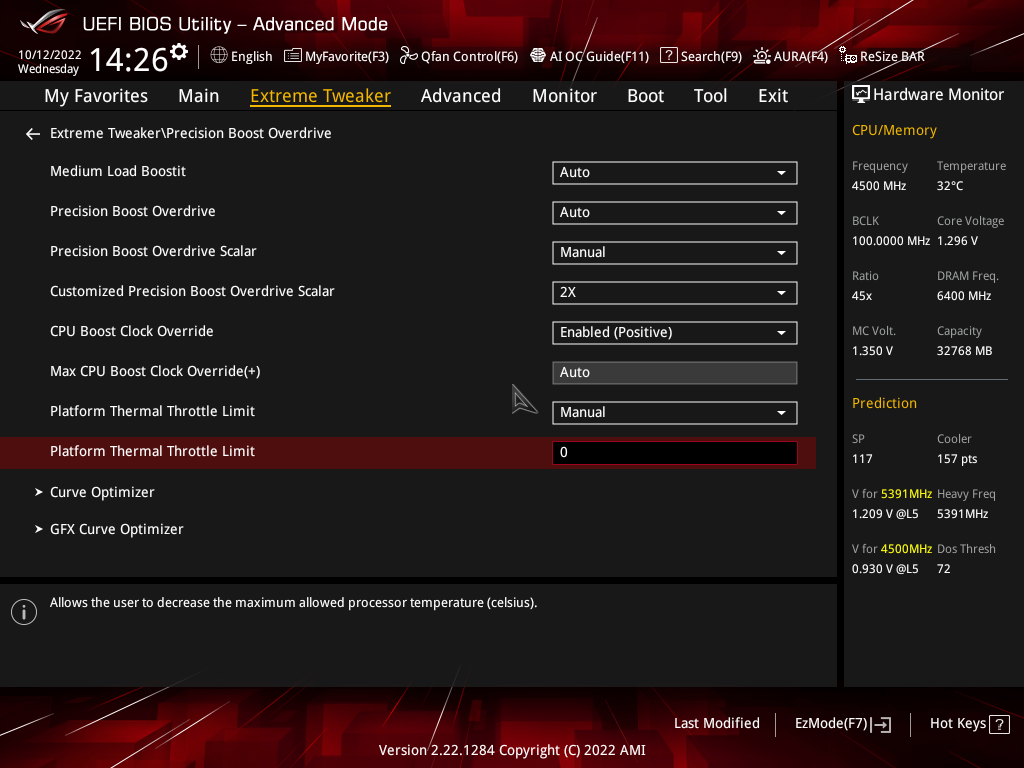
Task: Click Last Modified button
Action: (716, 724)
